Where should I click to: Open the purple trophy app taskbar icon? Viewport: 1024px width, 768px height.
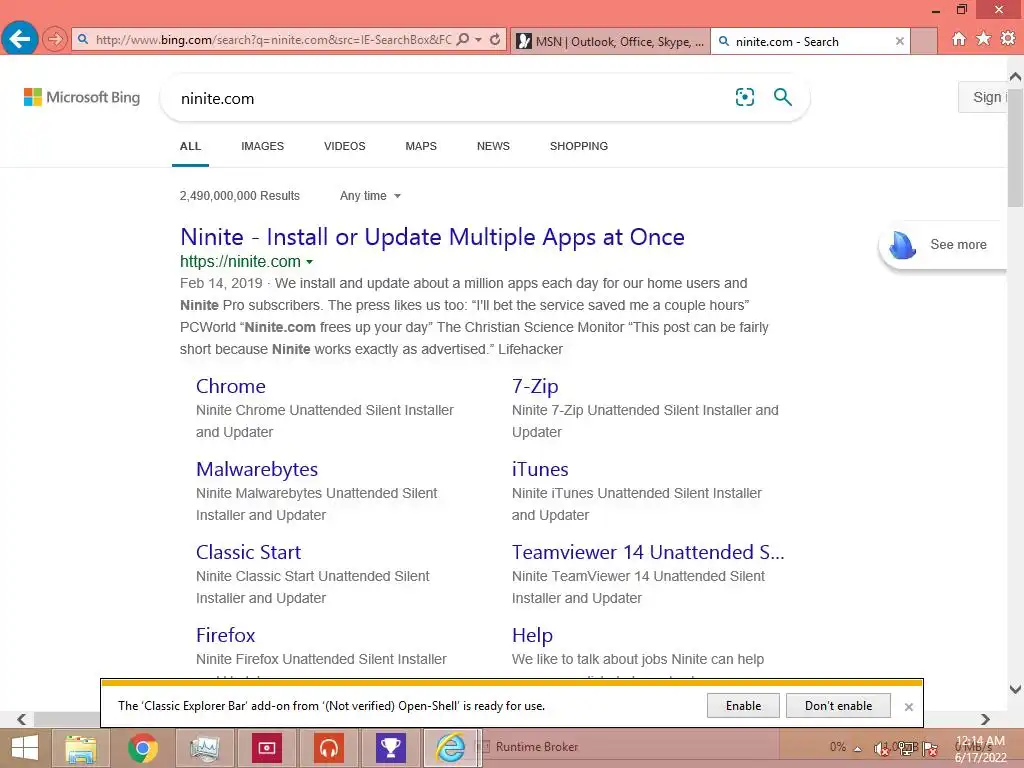[x=391, y=748]
